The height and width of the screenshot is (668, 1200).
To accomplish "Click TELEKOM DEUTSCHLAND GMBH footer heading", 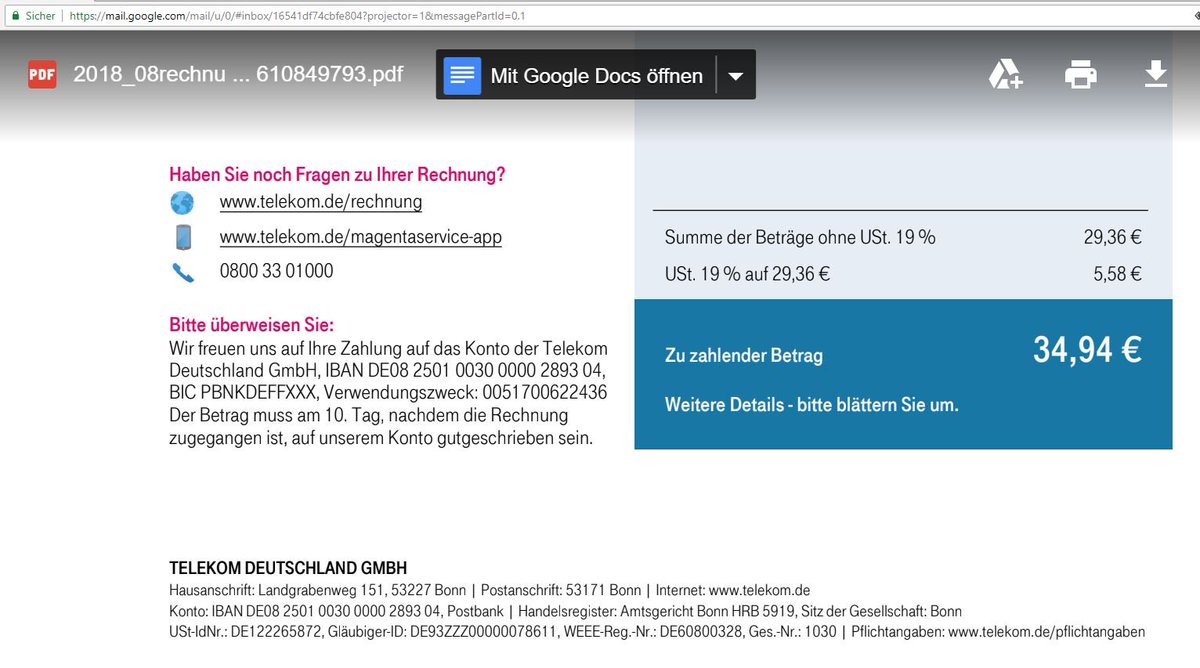I will 288,568.
